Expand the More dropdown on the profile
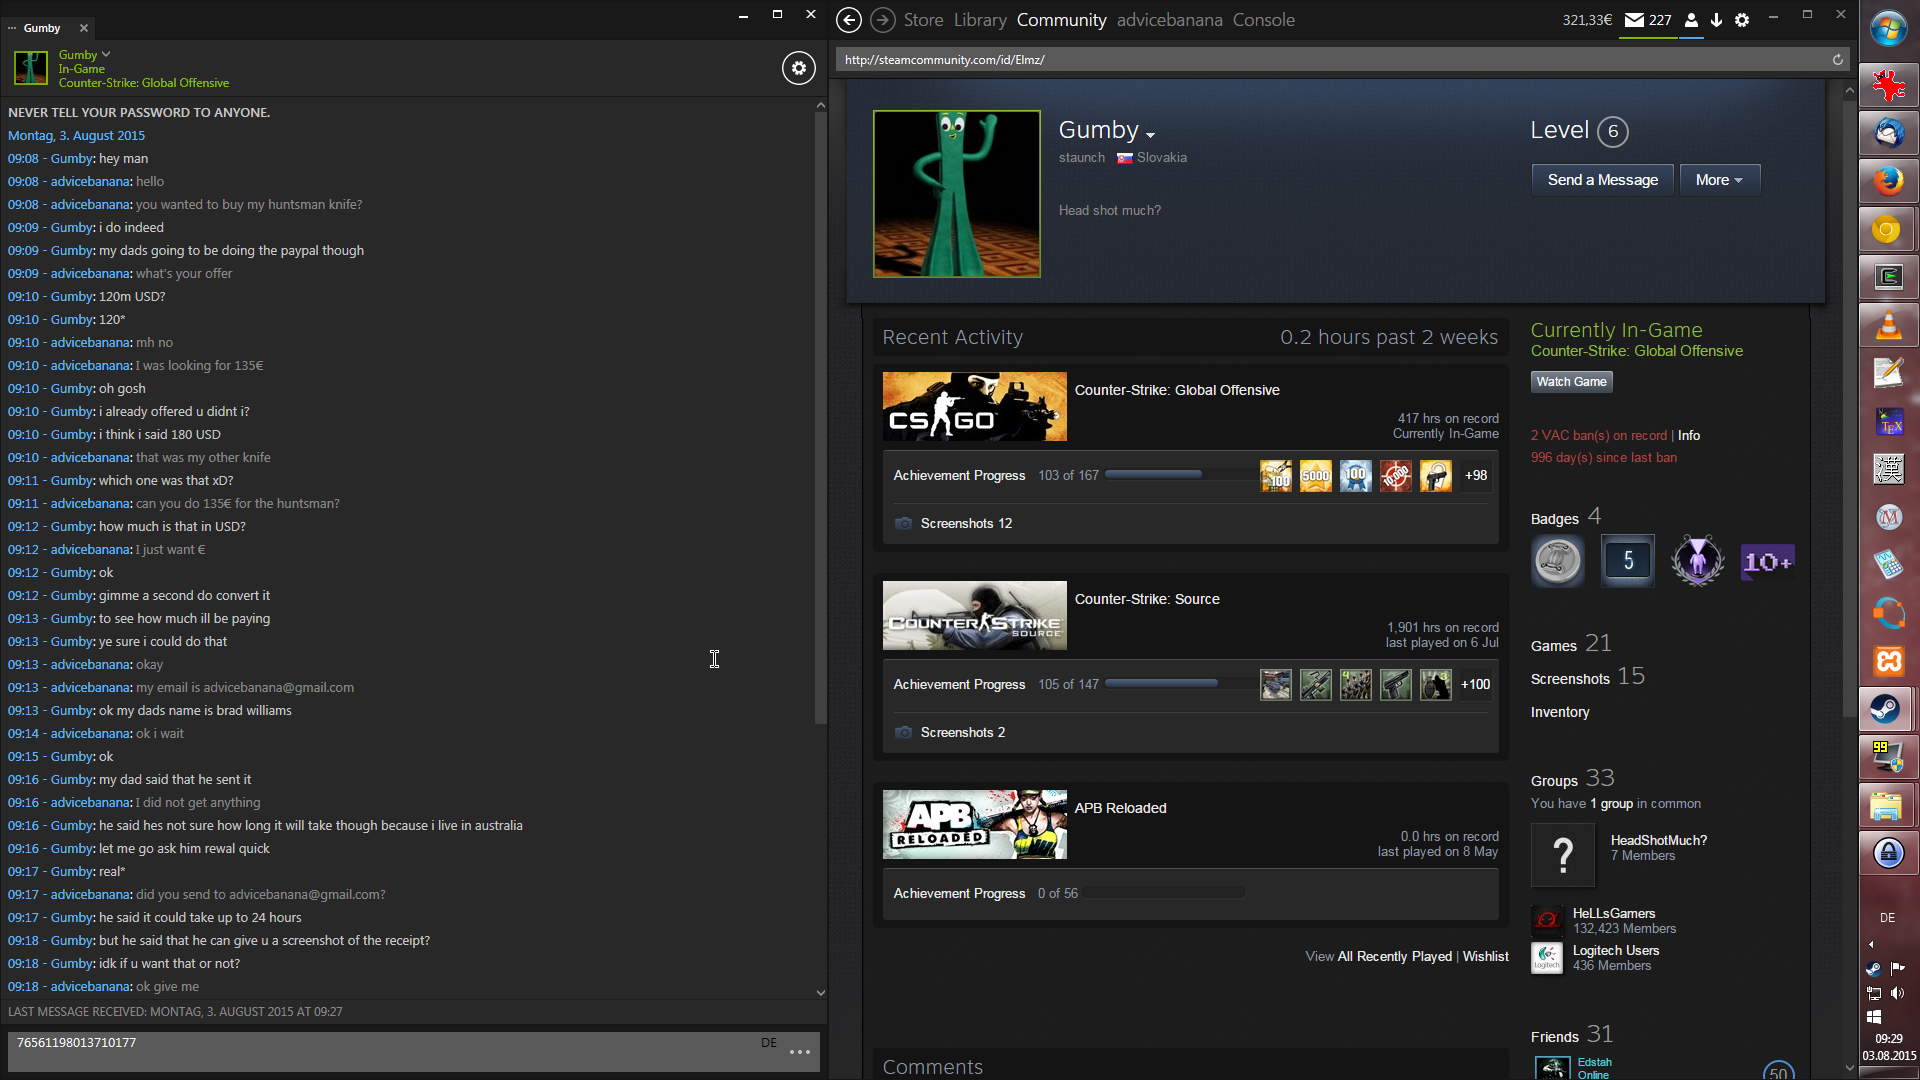This screenshot has height=1080, width=1920. tap(1719, 180)
